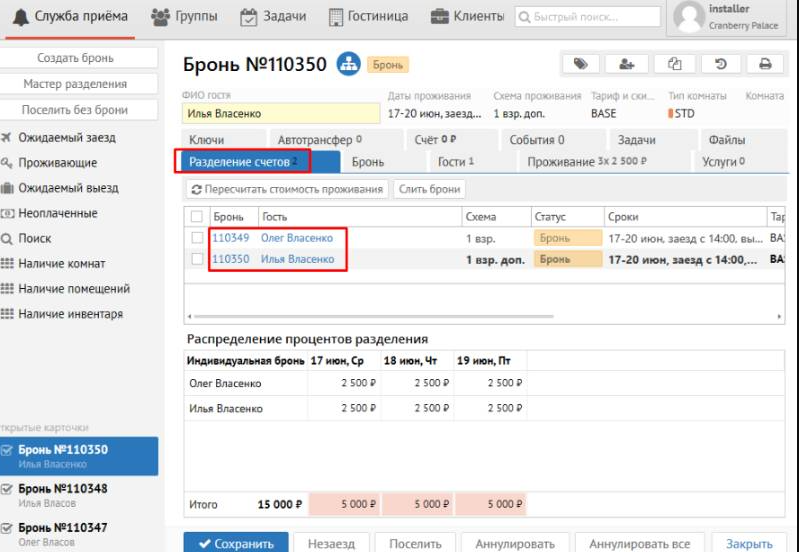The image size is (799, 552).
Task: Click the add guest icon button
Action: [627, 64]
